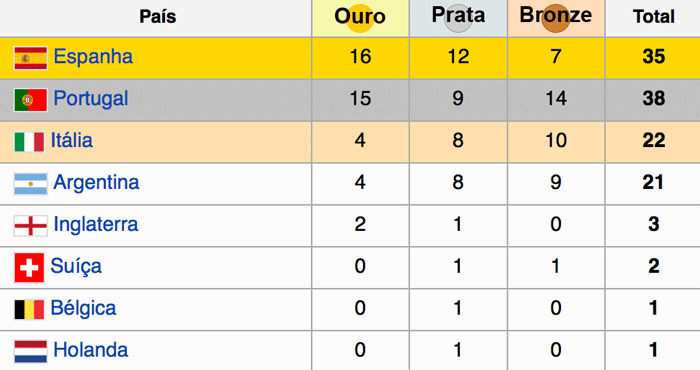Follow the Itália link
The height and width of the screenshot is (370, 700).
[71, 140]
